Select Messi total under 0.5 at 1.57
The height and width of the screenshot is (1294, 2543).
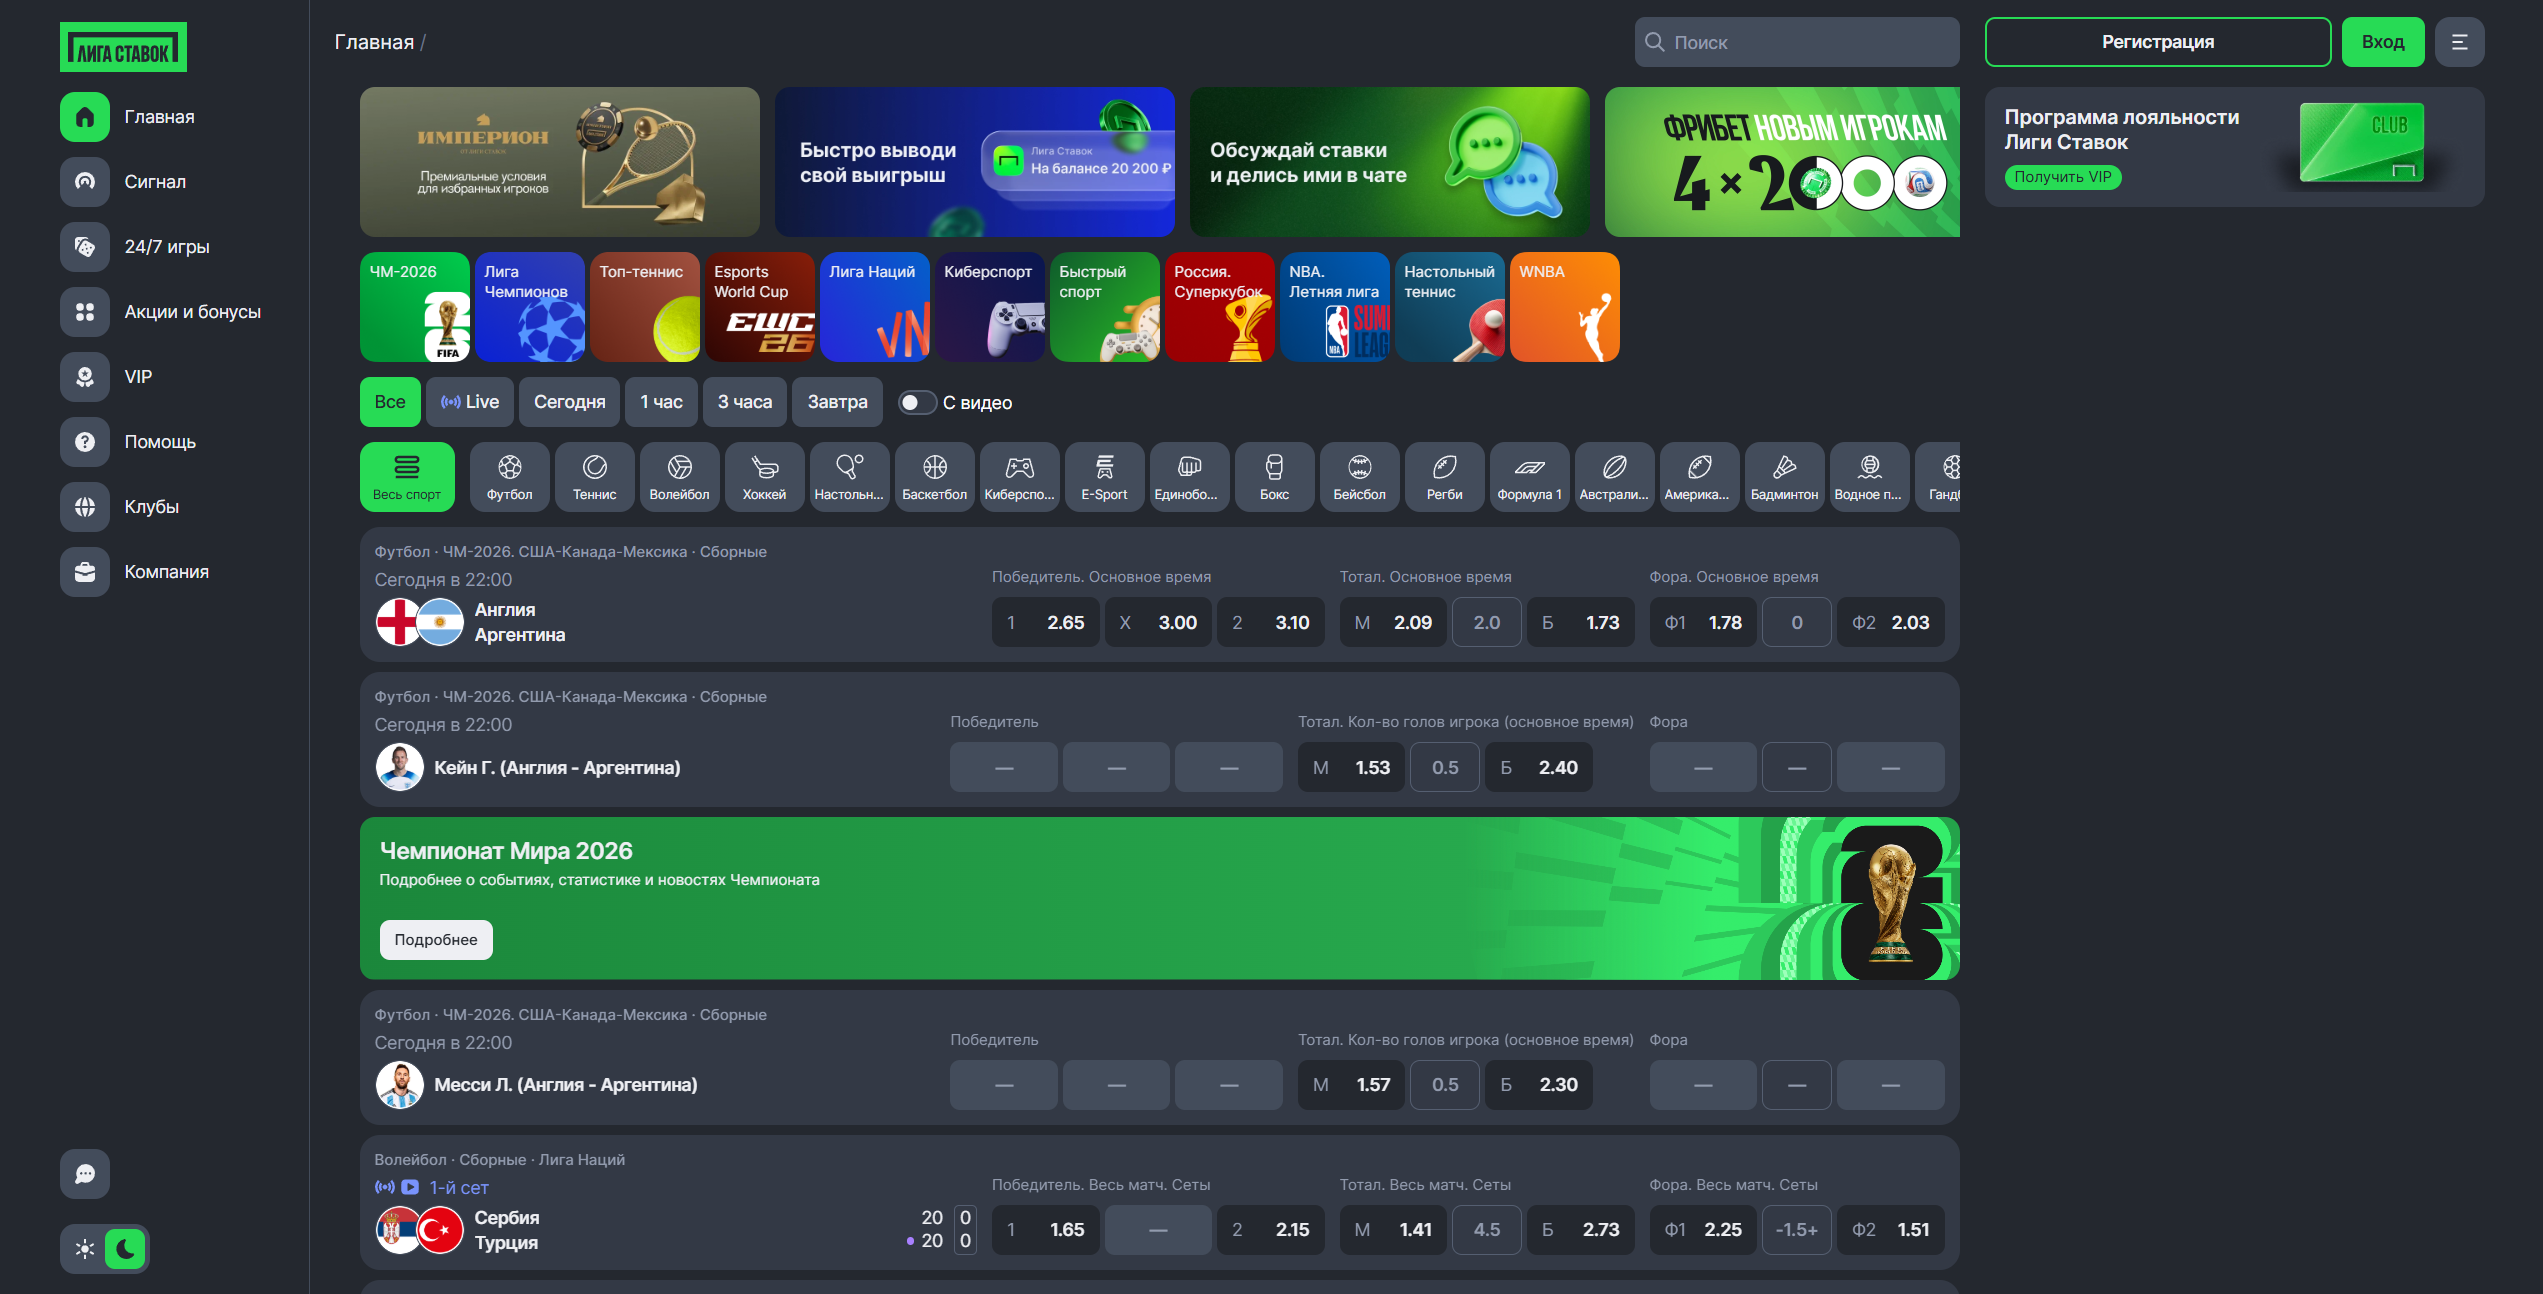pyautogui.click(x=1352, y=1085)
